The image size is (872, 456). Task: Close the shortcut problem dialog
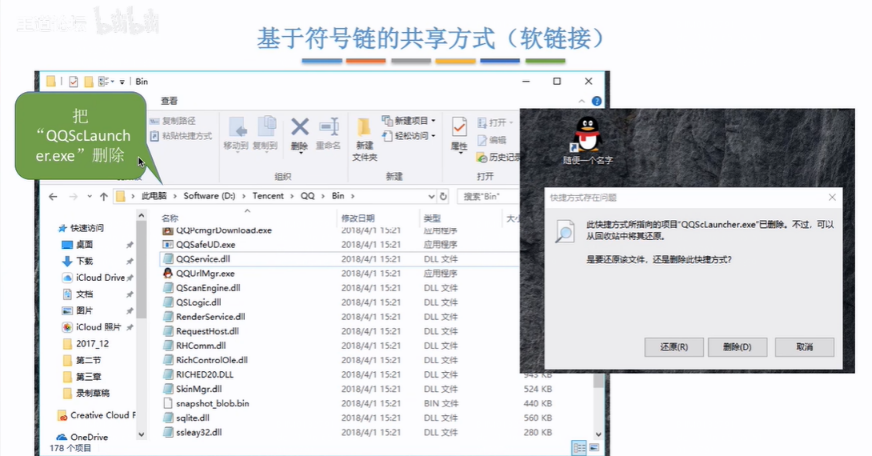tap(832, 197)
